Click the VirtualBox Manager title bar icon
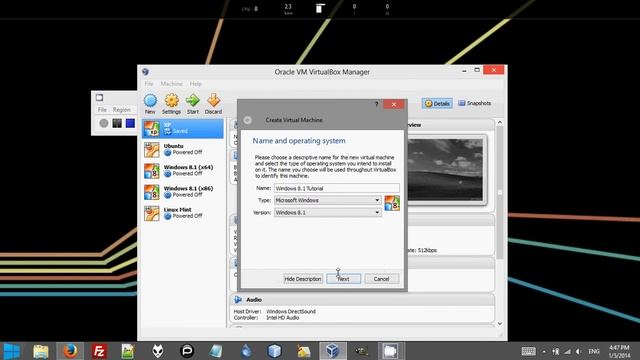 145,72
